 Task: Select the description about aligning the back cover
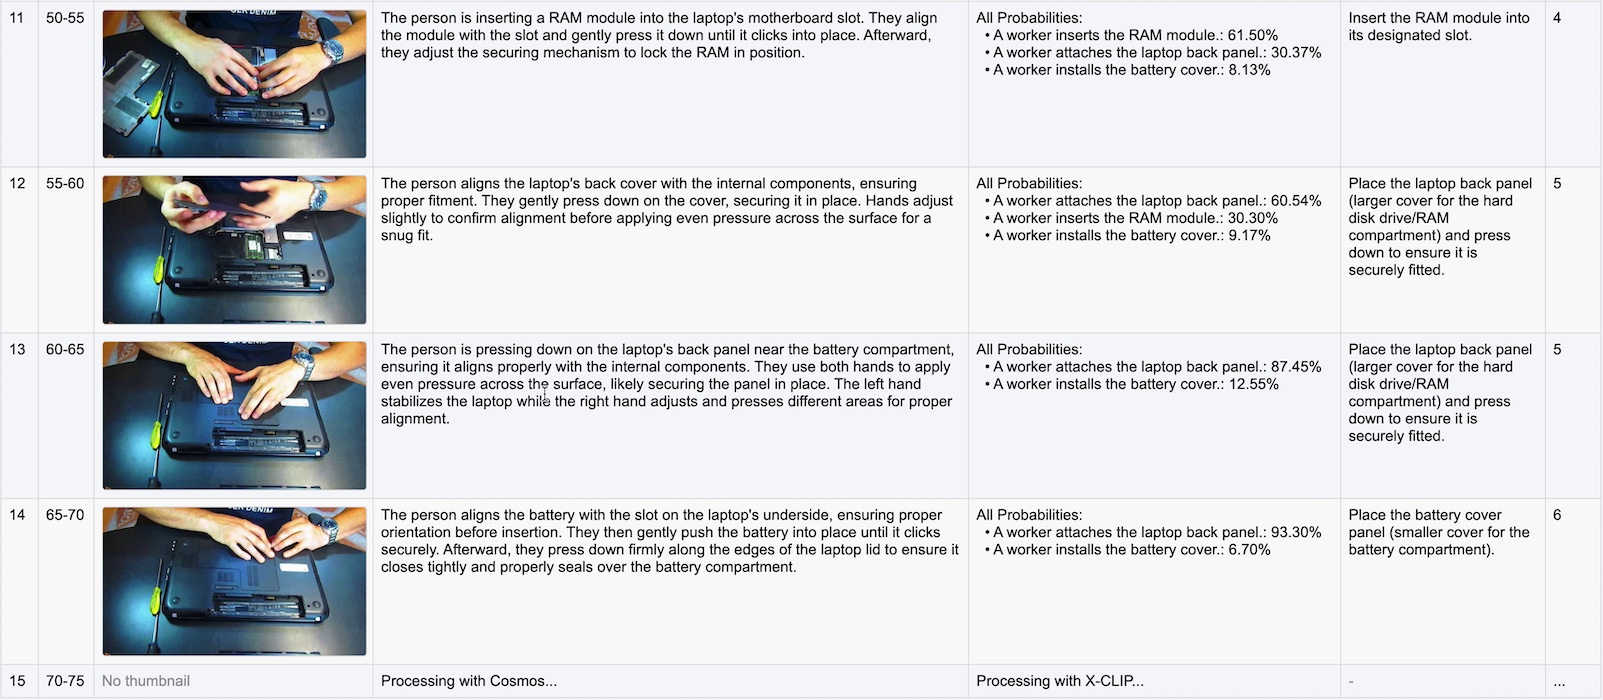pyautogui.click(x=667, y=209)
